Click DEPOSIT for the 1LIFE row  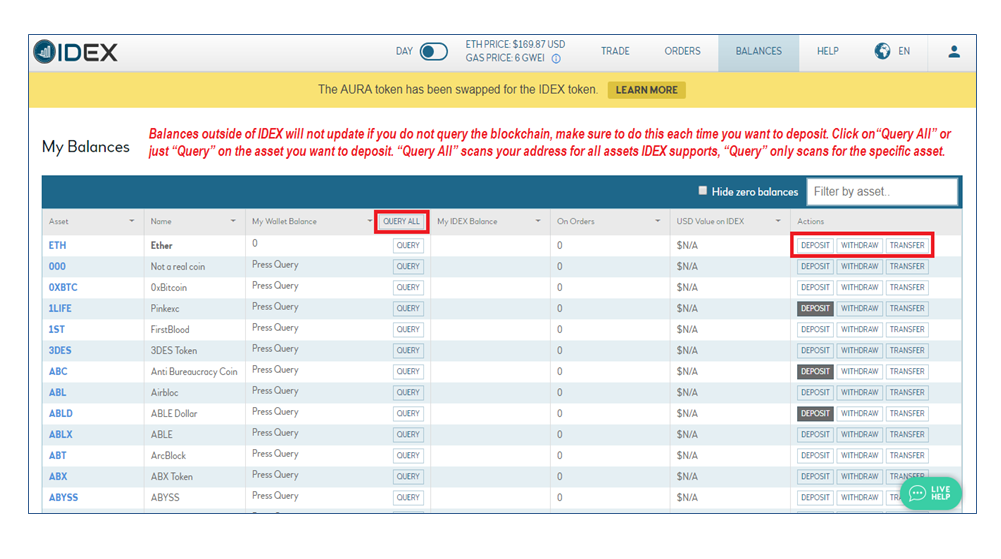815,308
